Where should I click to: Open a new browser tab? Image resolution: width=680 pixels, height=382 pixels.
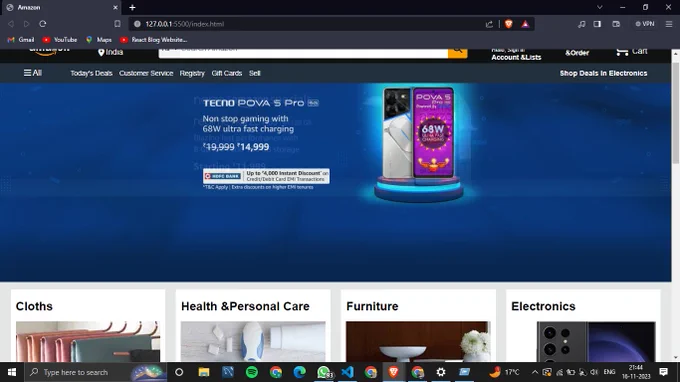(132, 7)
